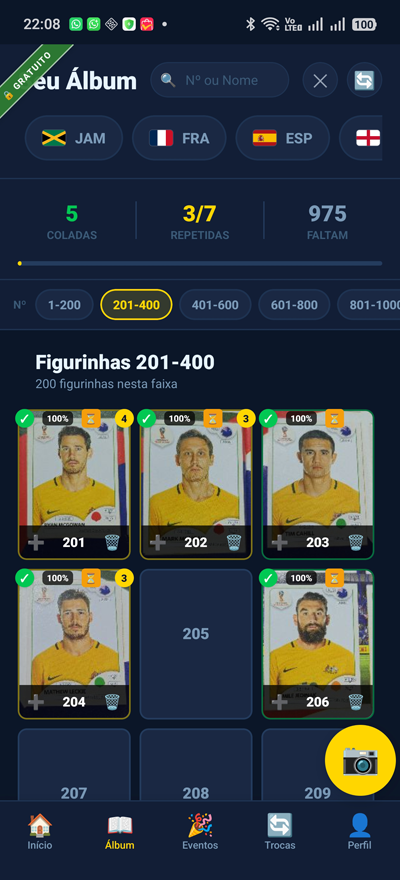Delete sticker 201 with trash icon
400x880 pixels.
[112, 542]
